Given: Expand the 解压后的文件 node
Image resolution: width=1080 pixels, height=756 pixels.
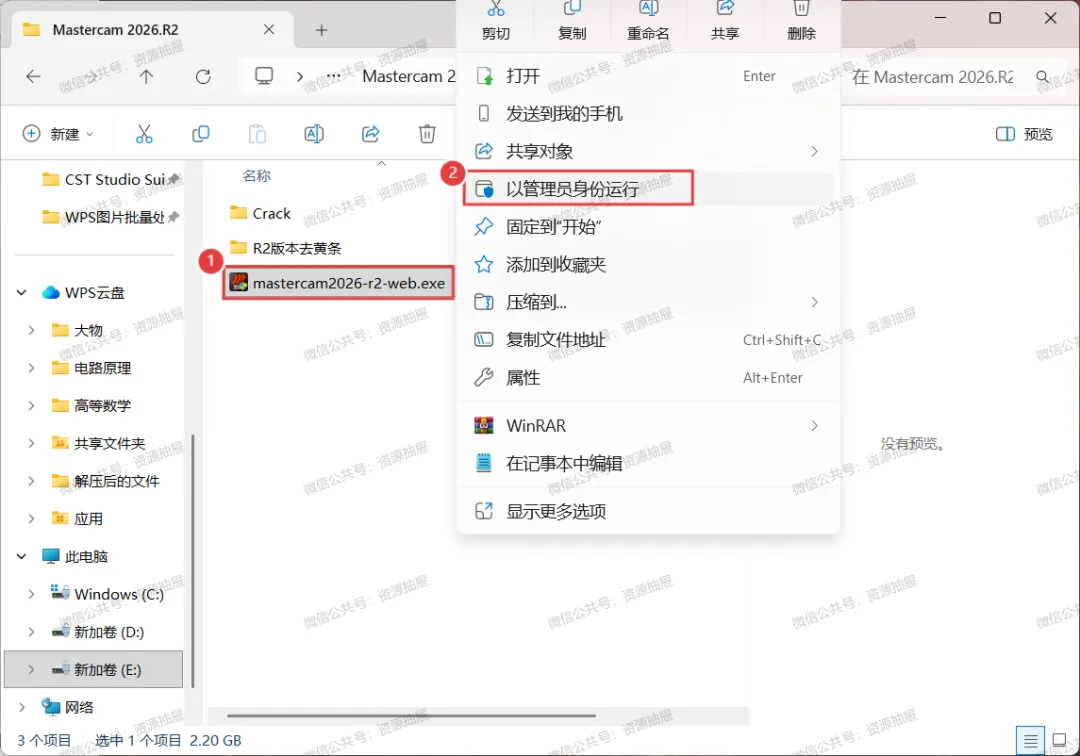Looking at the screenshot, I should pyautogui.click(x=31, y=481).
